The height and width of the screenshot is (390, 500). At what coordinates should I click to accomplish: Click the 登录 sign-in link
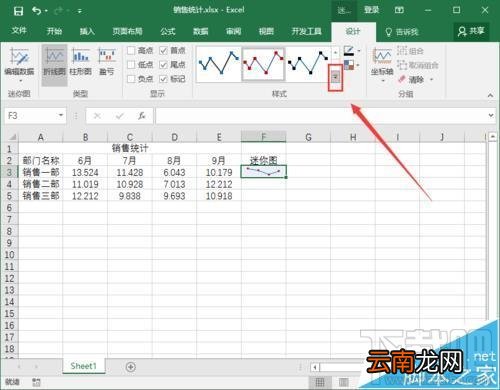pyautogui.click(x=371, y=10)
